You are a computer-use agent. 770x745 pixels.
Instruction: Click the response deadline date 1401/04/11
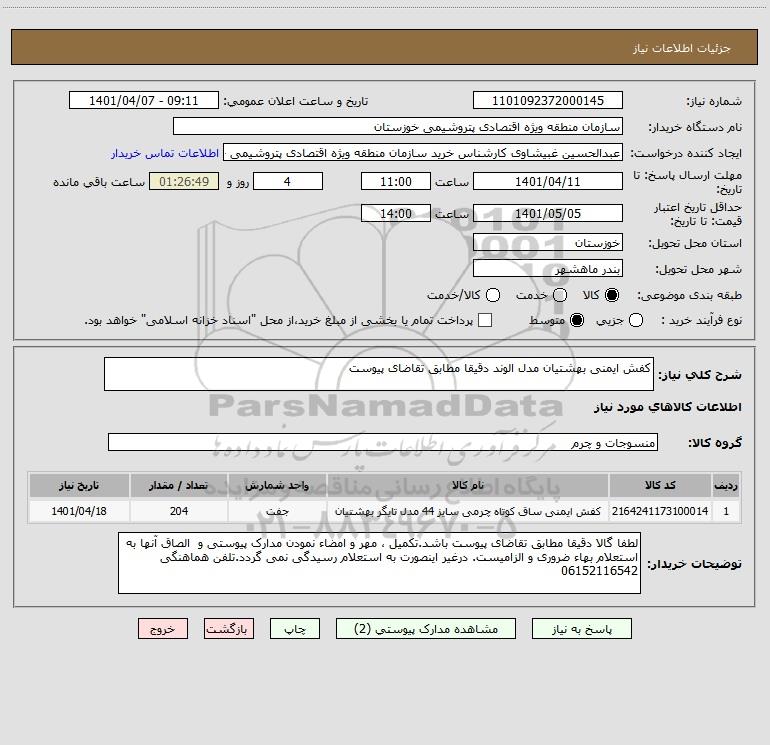[x=548, y=181]
